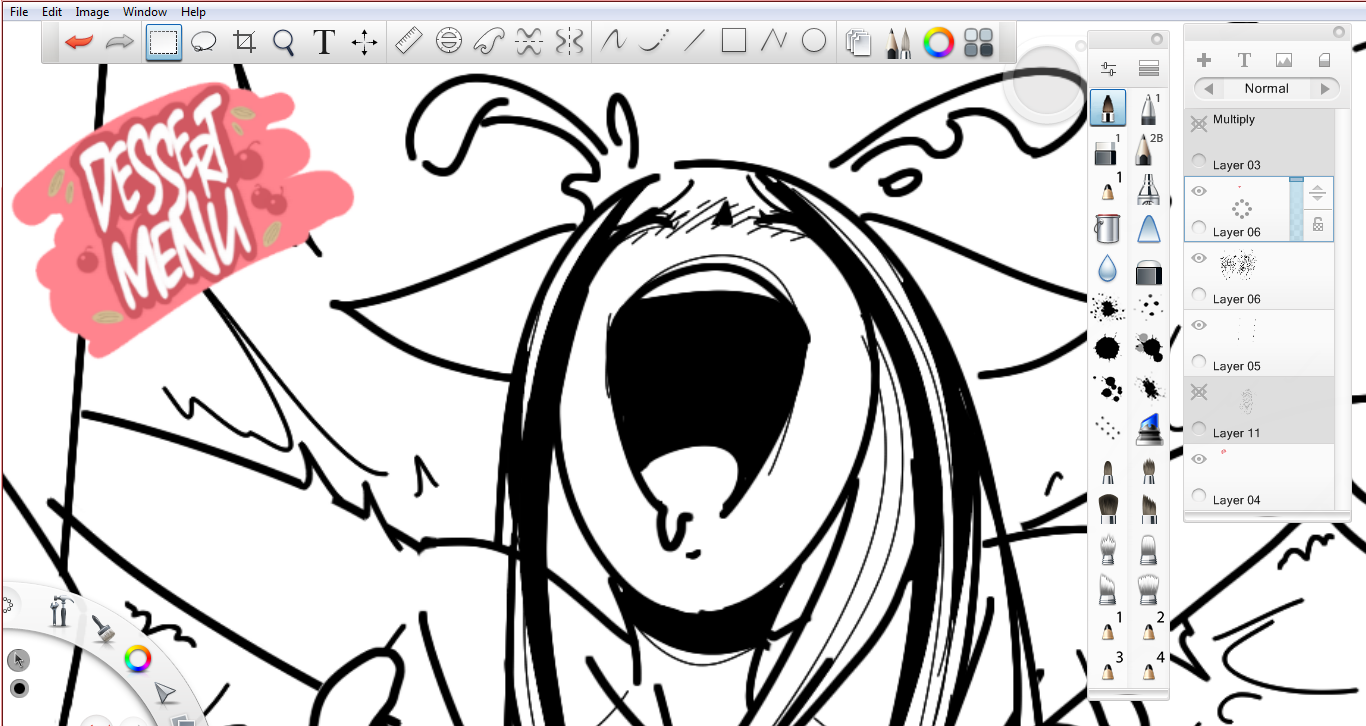Select the Lasso selection tool

tap(204, 42)
